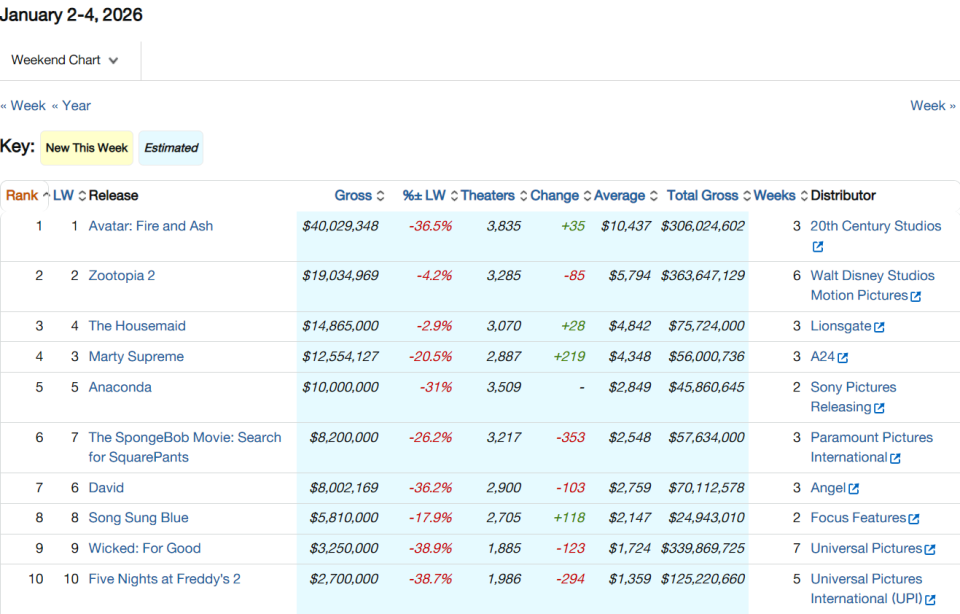Click external link icon under 20th Century Studios
Image resolution: width=960 pixels, height=614 pixels.
817,247
